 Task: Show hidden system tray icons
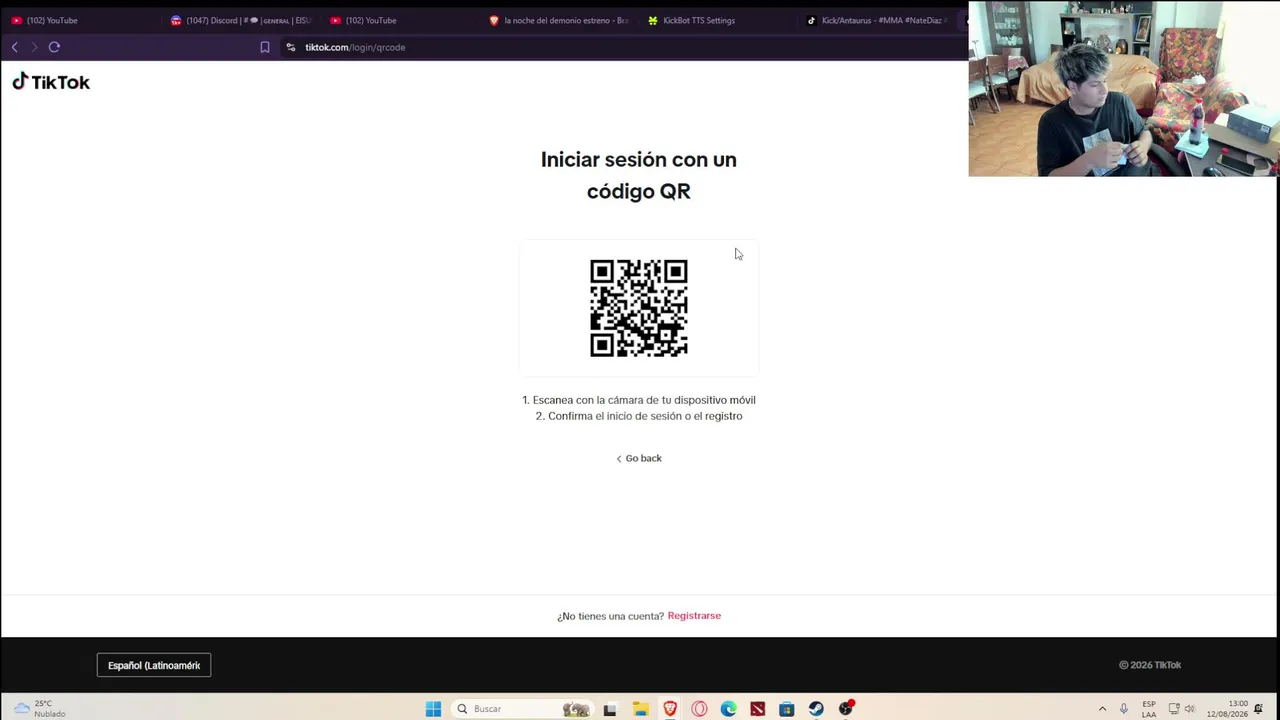click(1102, 709)
